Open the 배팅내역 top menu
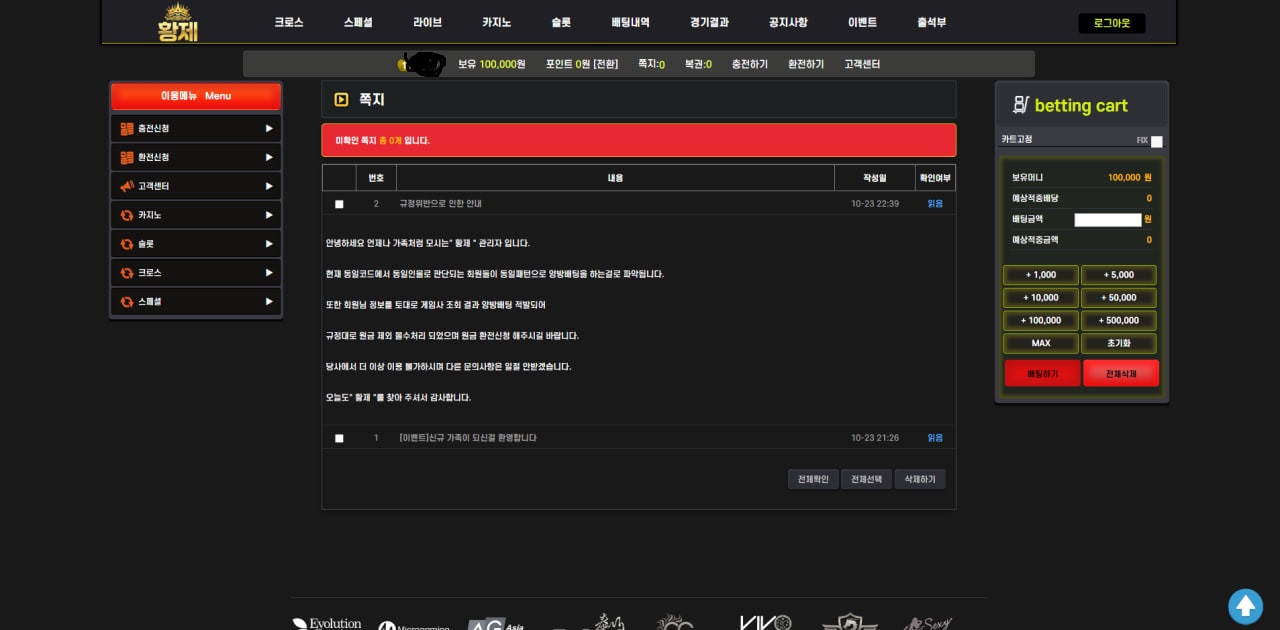 [x=630, y=22]
